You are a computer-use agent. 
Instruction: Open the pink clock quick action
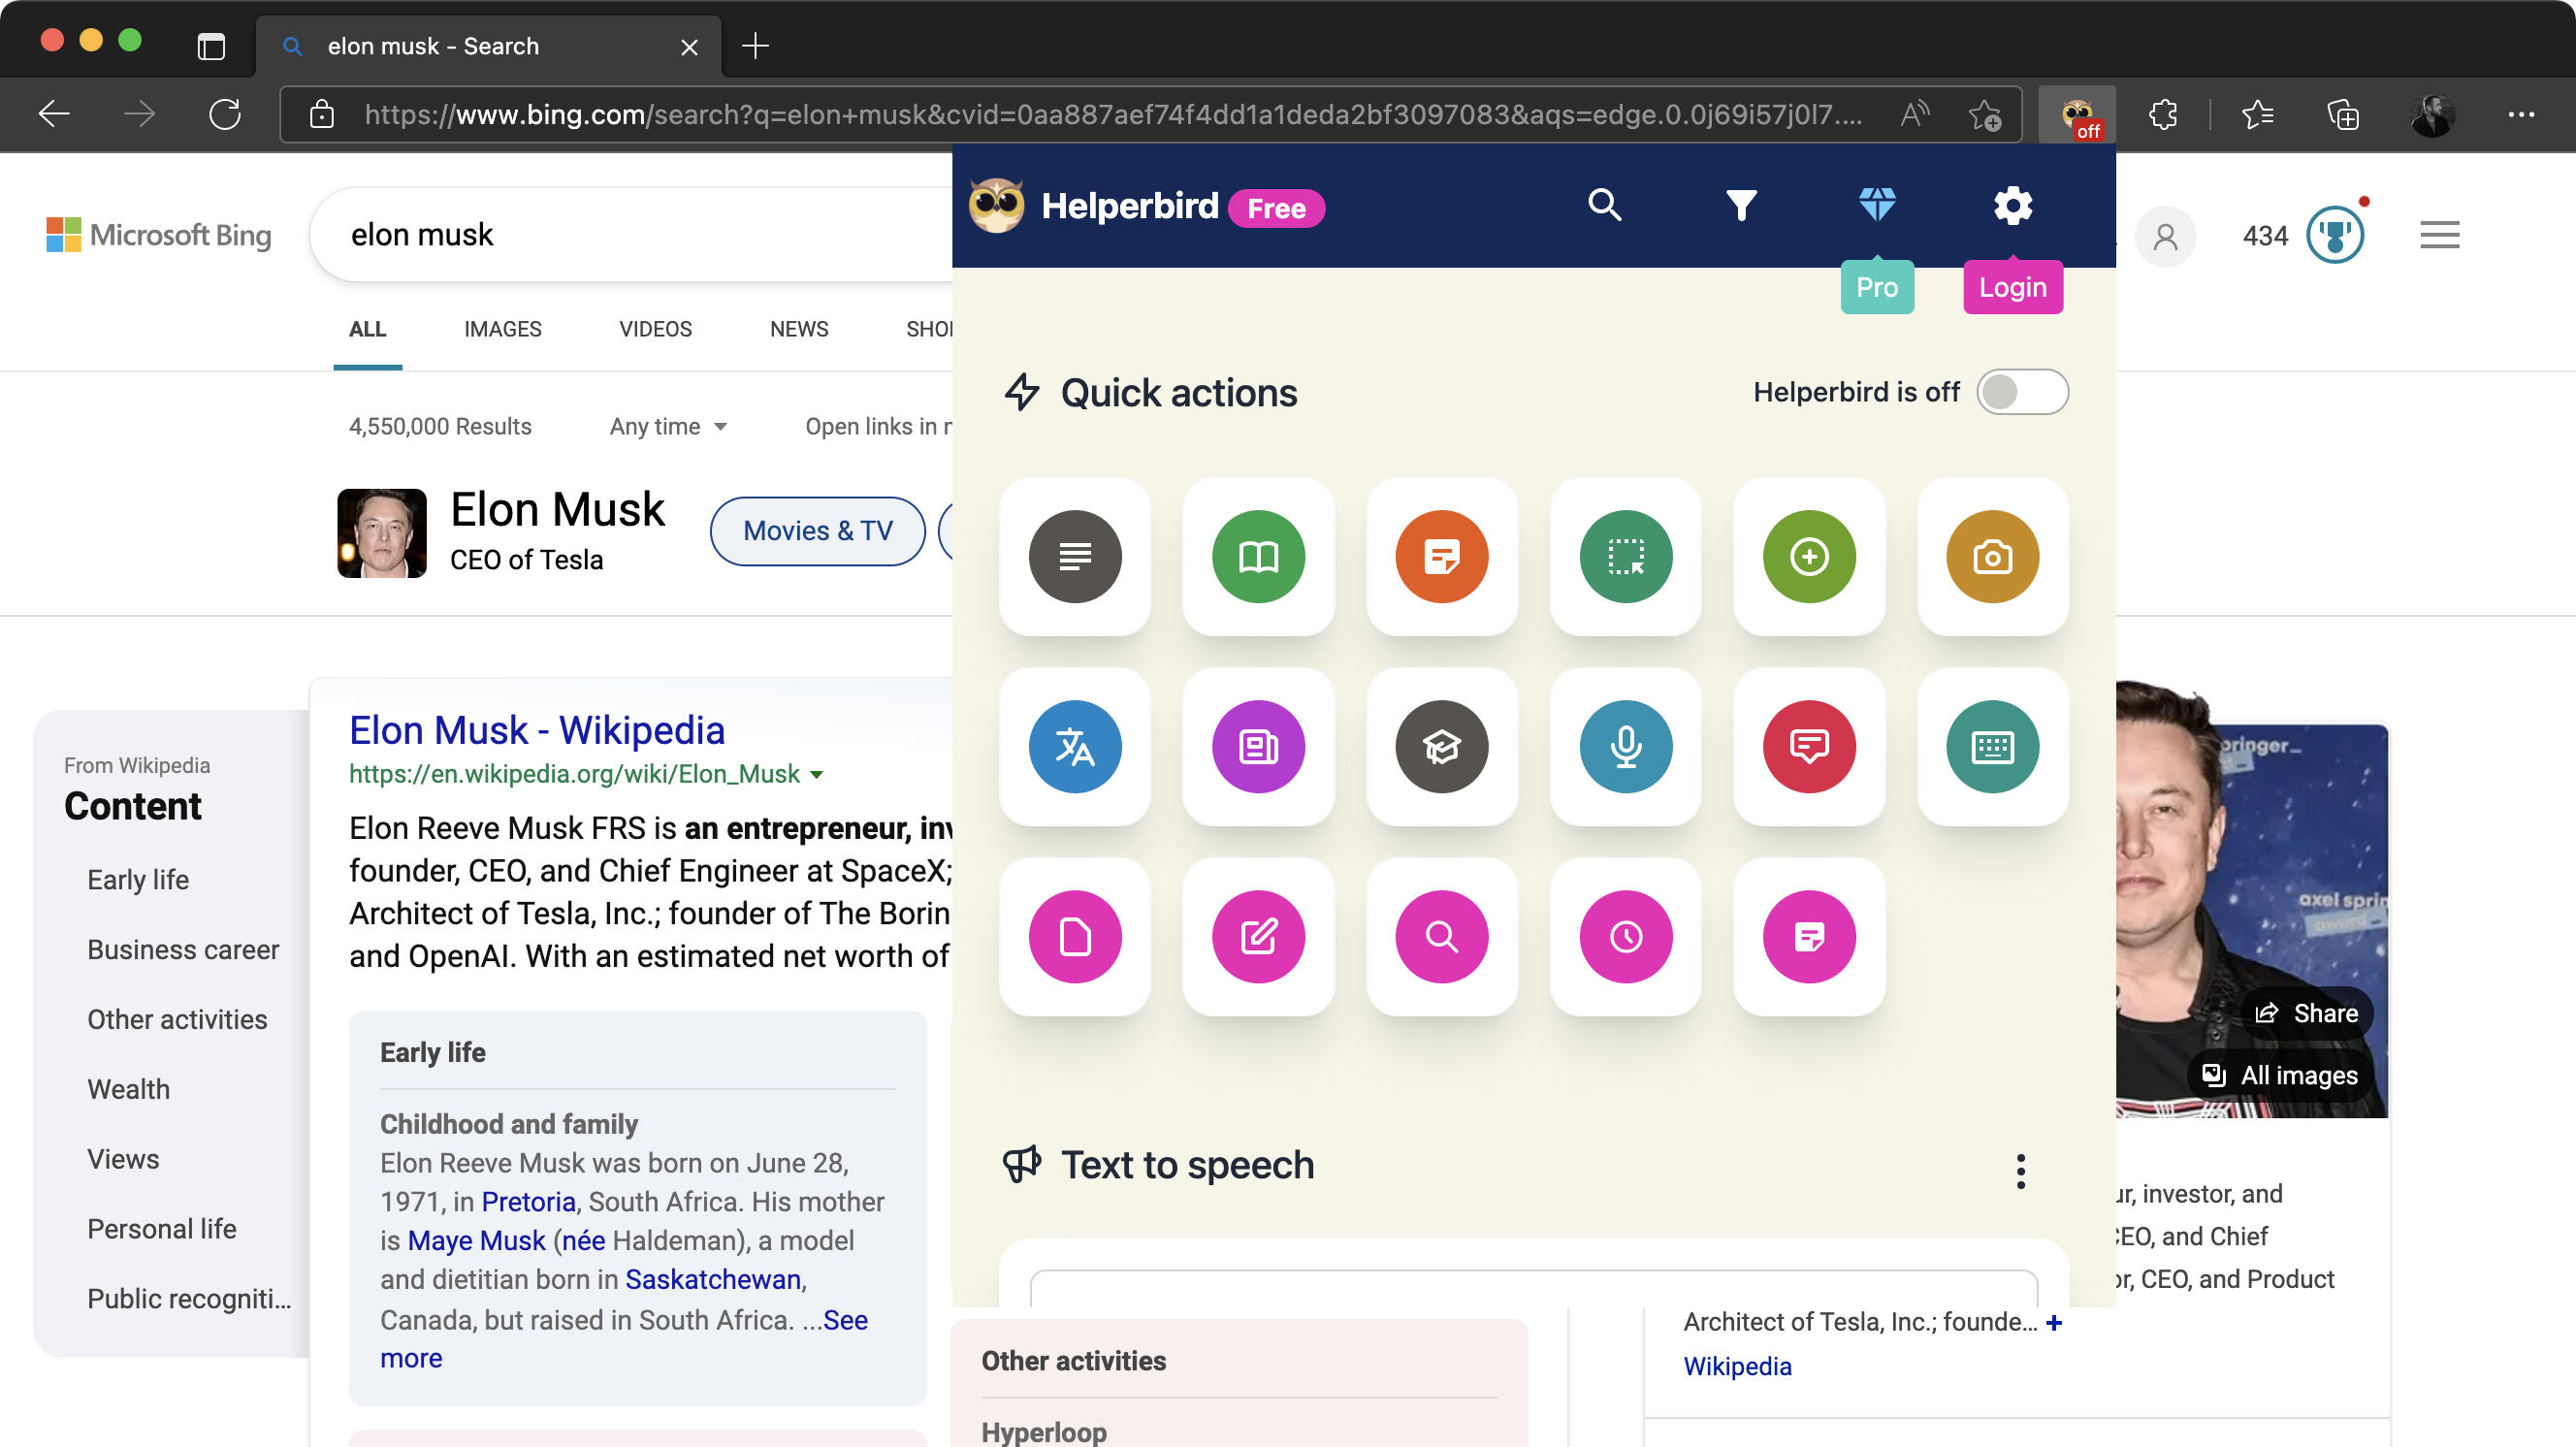pos(1625,936)
